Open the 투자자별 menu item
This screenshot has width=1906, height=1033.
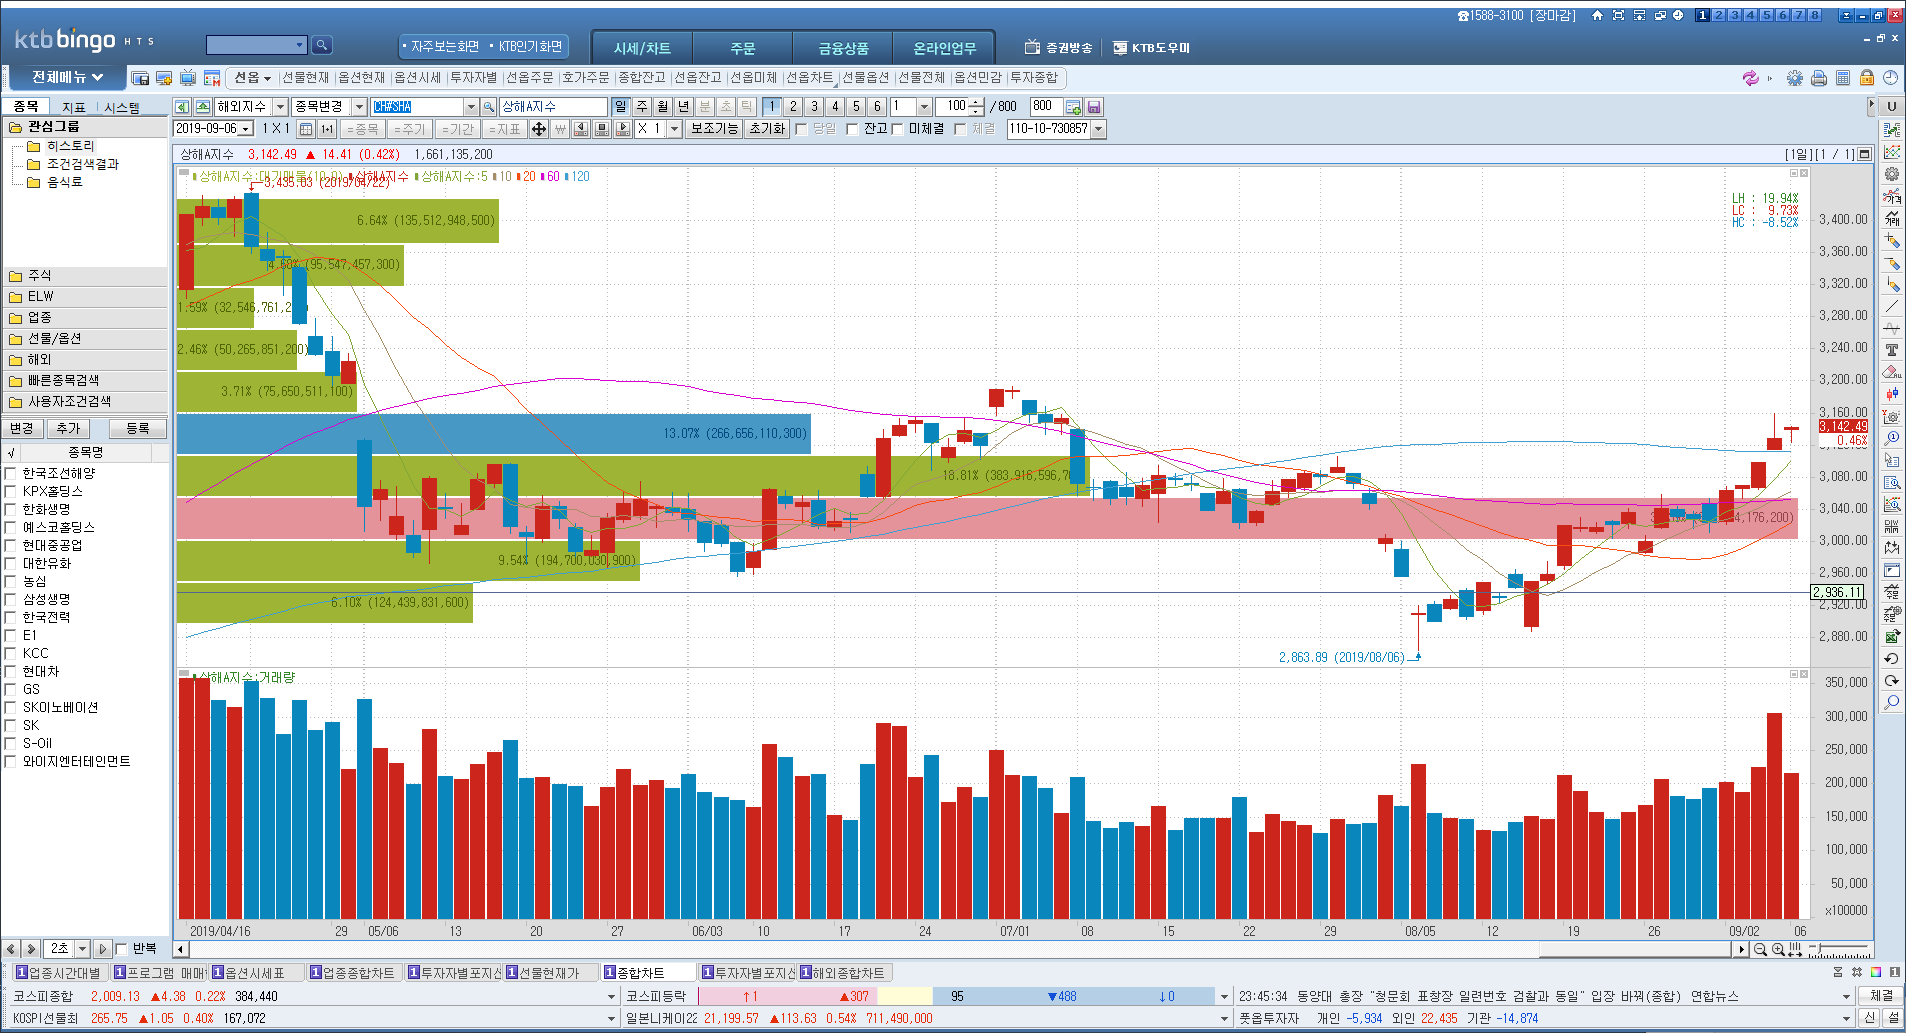[x=473, y=78]
